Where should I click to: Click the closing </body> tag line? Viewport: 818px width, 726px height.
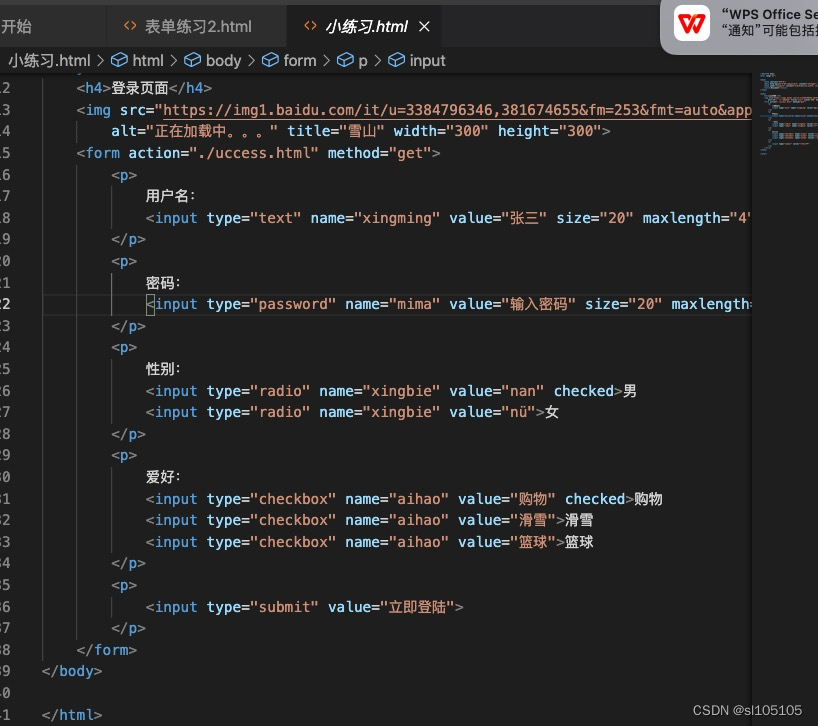[x=71, y=671]
